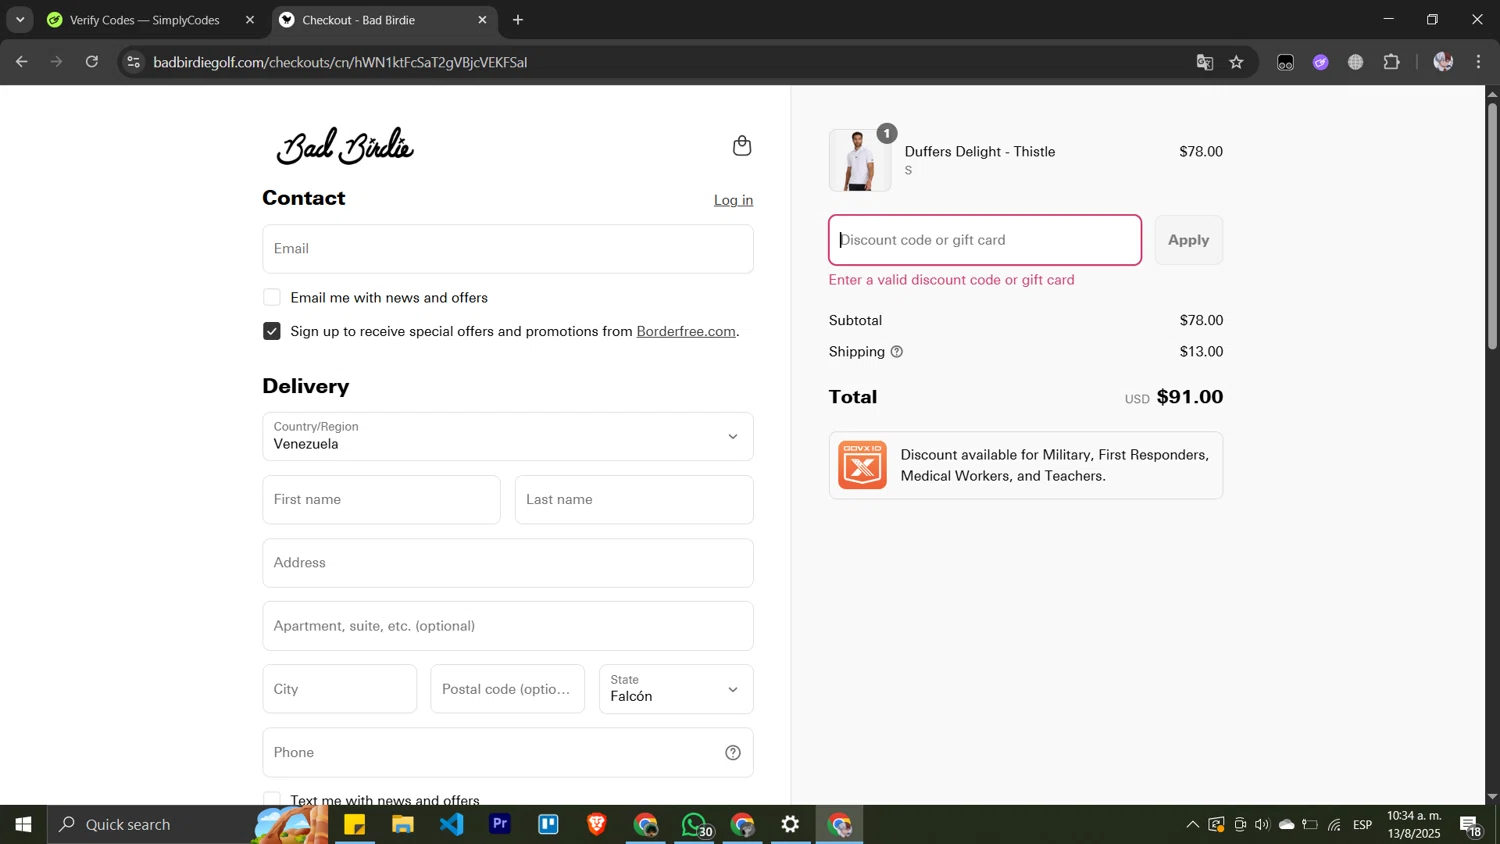1500x844 pixels.
Task: Click the Last name field
Action: pos(634,500)
